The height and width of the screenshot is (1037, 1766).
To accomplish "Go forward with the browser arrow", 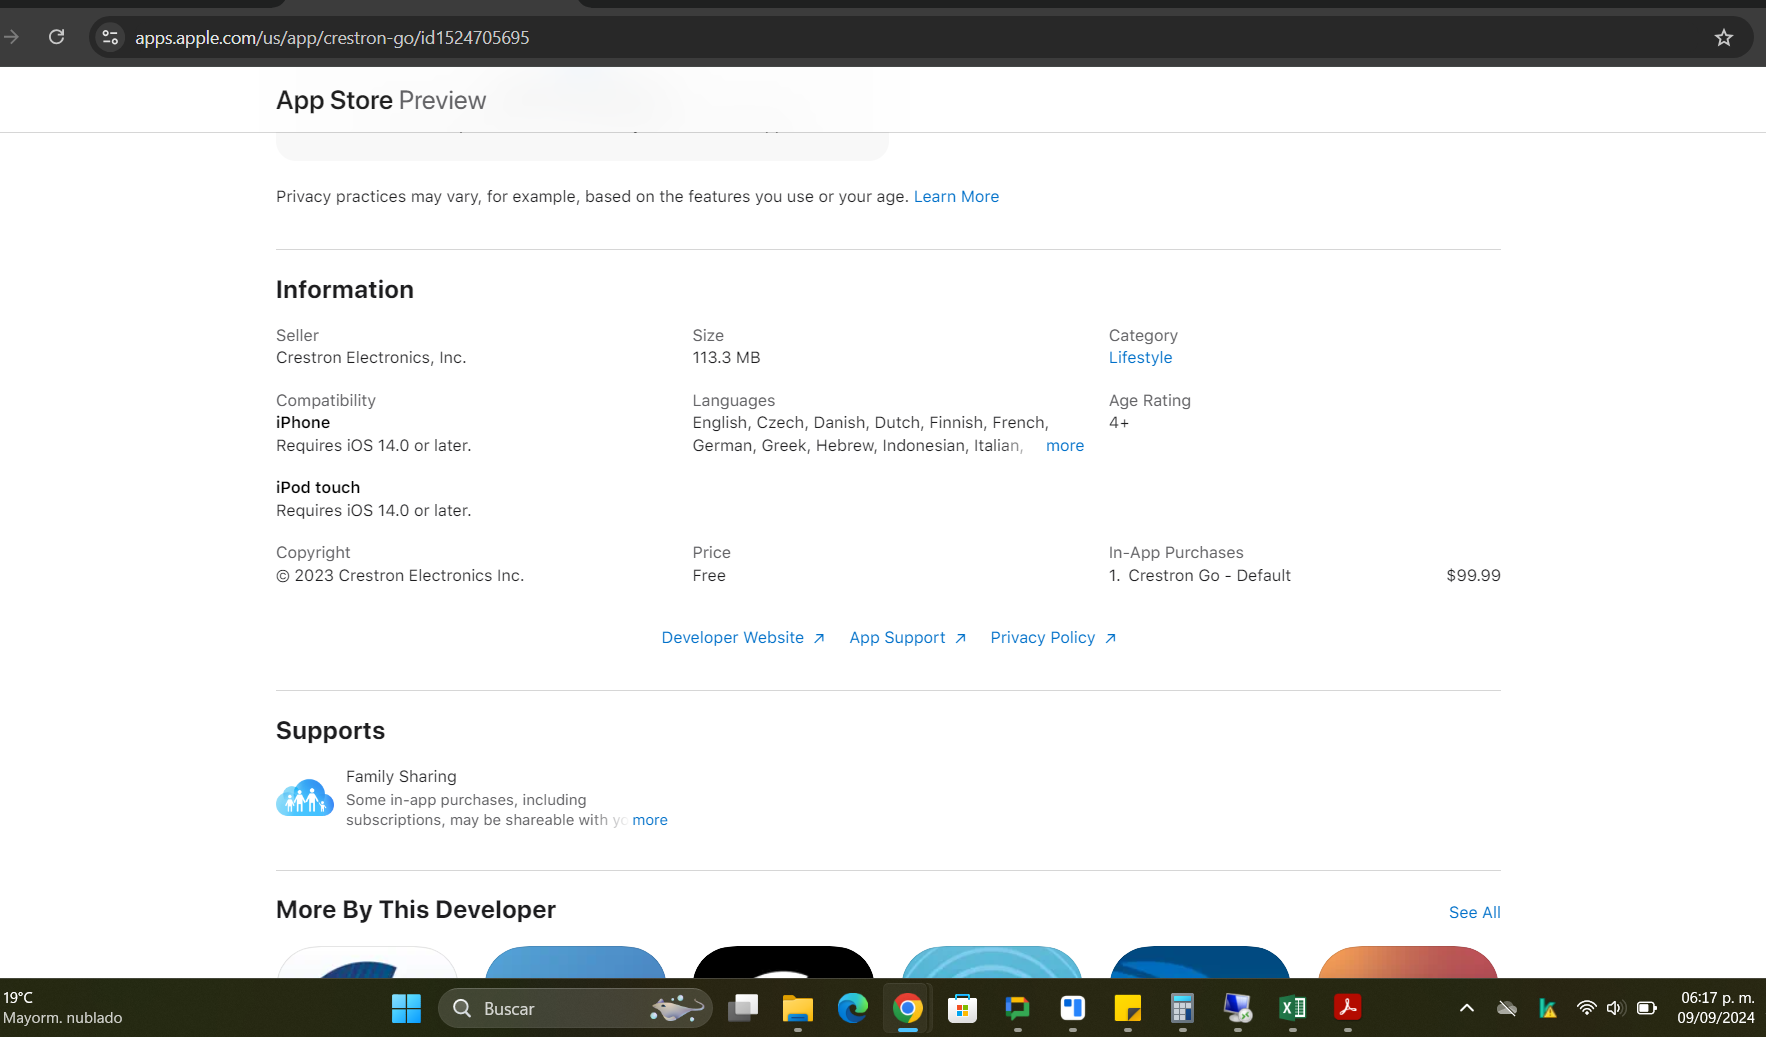I will [x=12, y=37].
